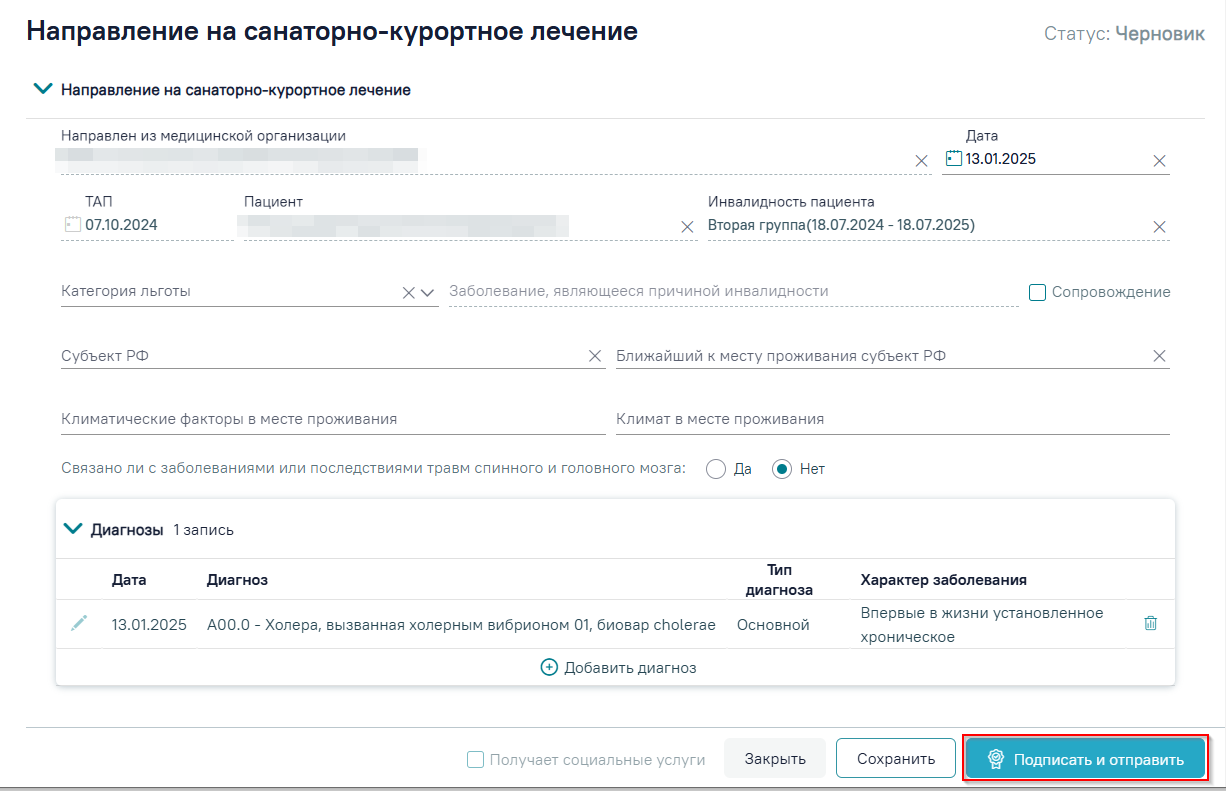Click the ТАП date value 07.10.2024
Screen dimensions: 1226x791
pos(121,225)
